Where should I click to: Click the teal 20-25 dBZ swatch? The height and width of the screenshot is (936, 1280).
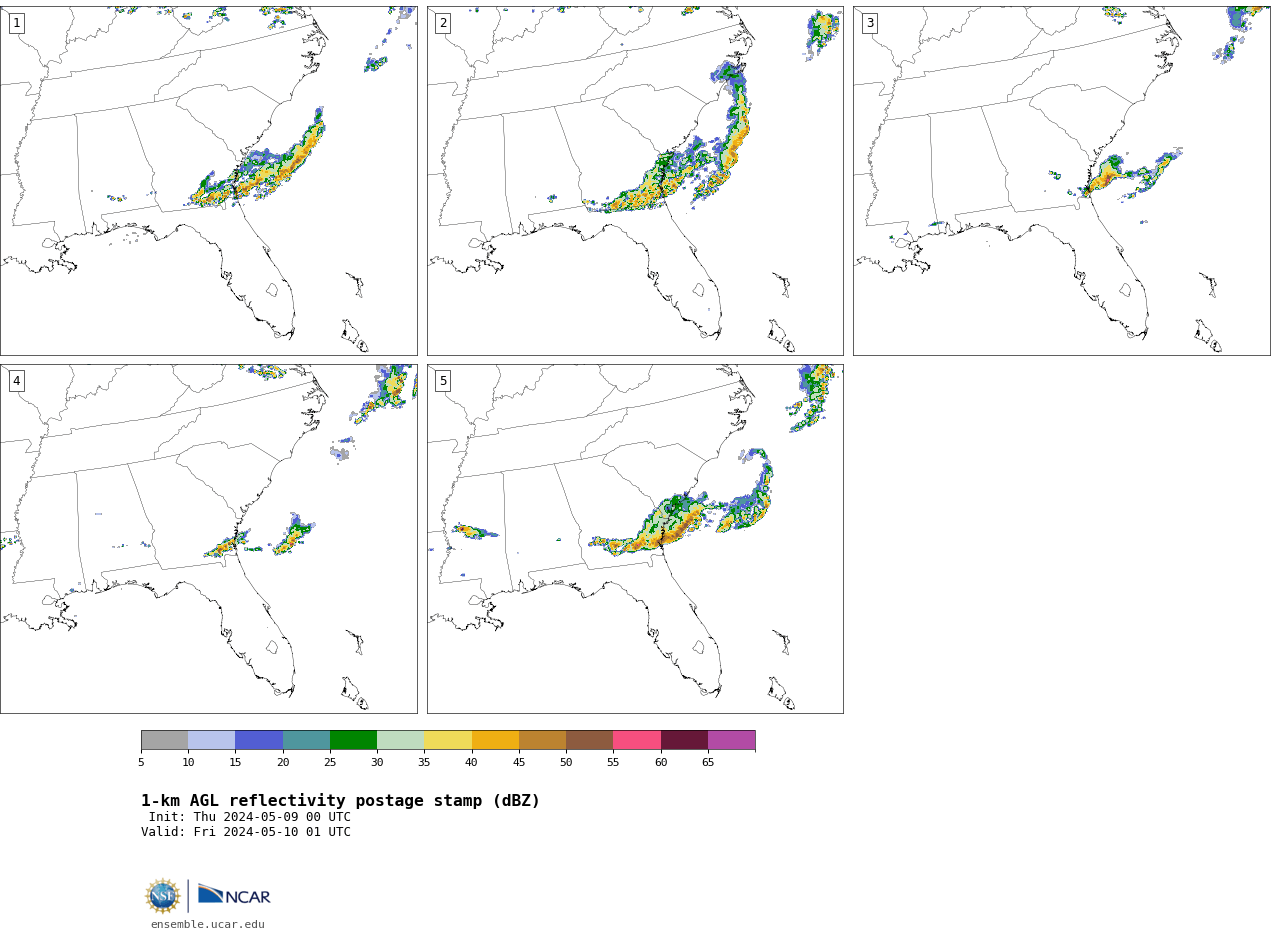306,740
